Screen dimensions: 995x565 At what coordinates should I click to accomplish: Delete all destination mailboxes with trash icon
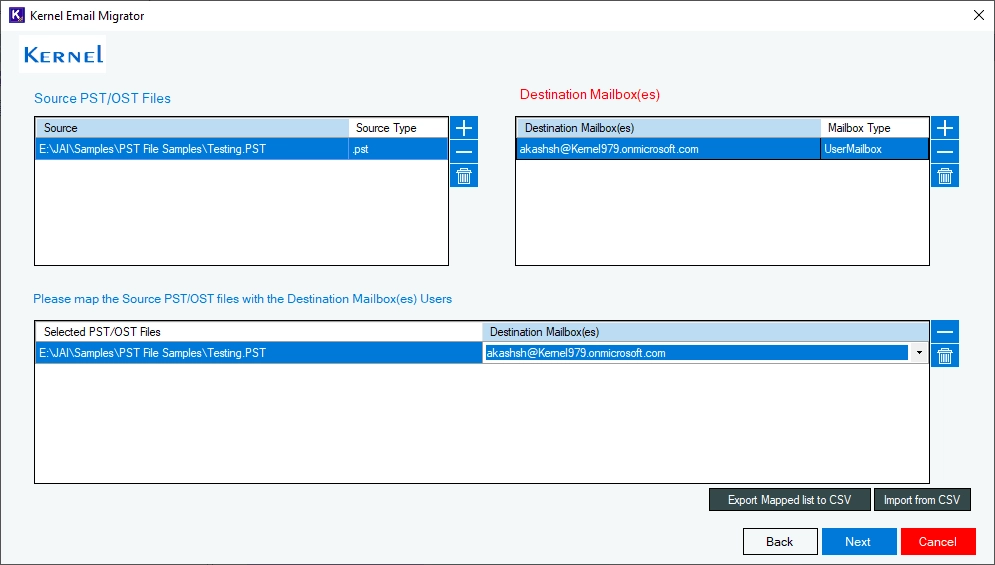[x=945, y=176]
